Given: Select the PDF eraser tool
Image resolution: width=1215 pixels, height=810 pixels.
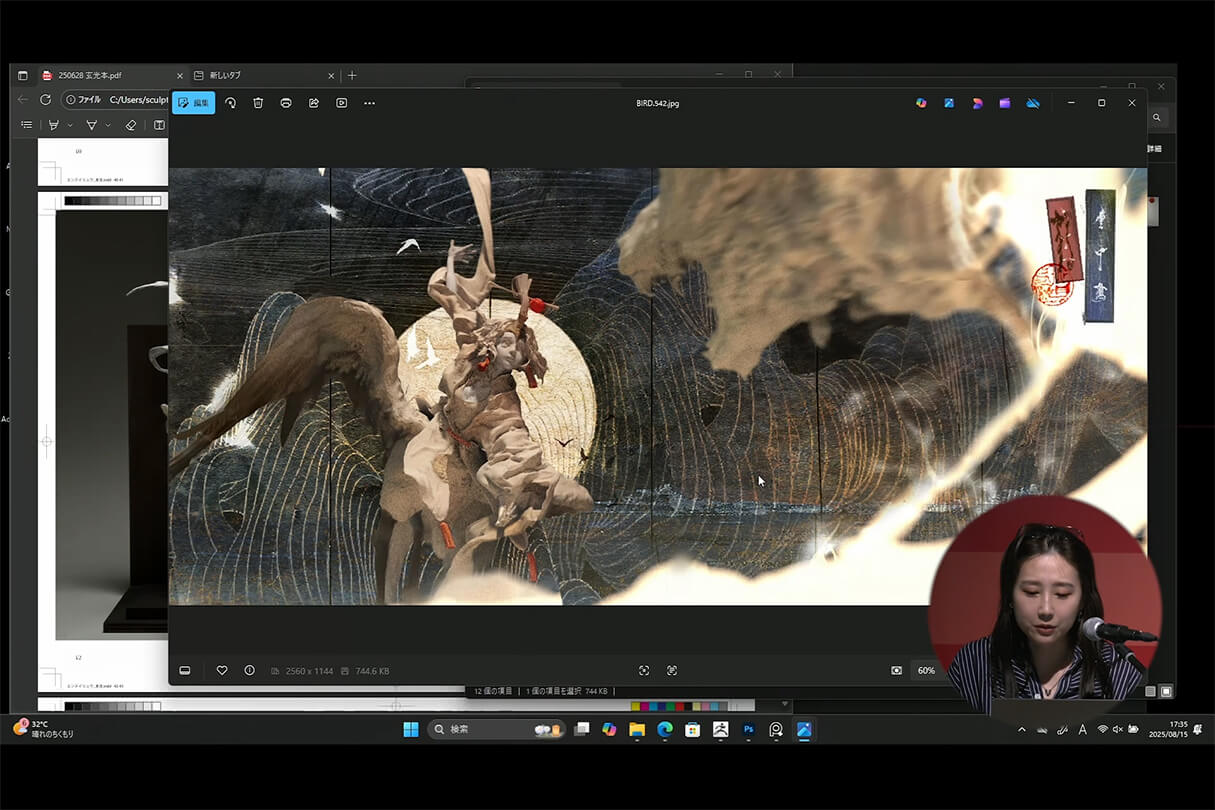Looking at the screenshot, I should tap(130, 125).
